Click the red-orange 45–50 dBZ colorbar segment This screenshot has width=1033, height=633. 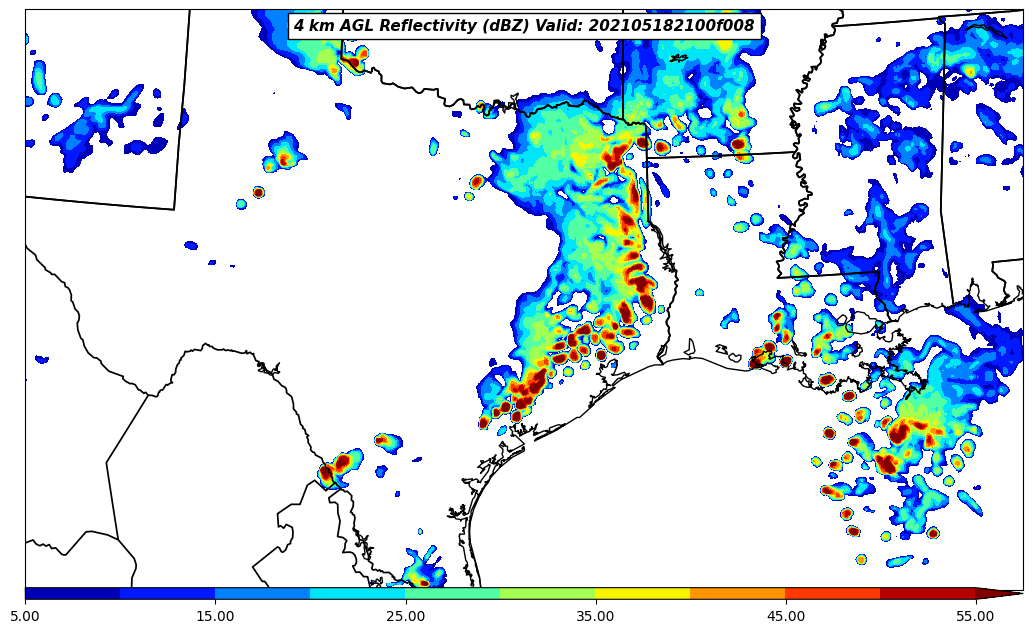click(832, 593)
